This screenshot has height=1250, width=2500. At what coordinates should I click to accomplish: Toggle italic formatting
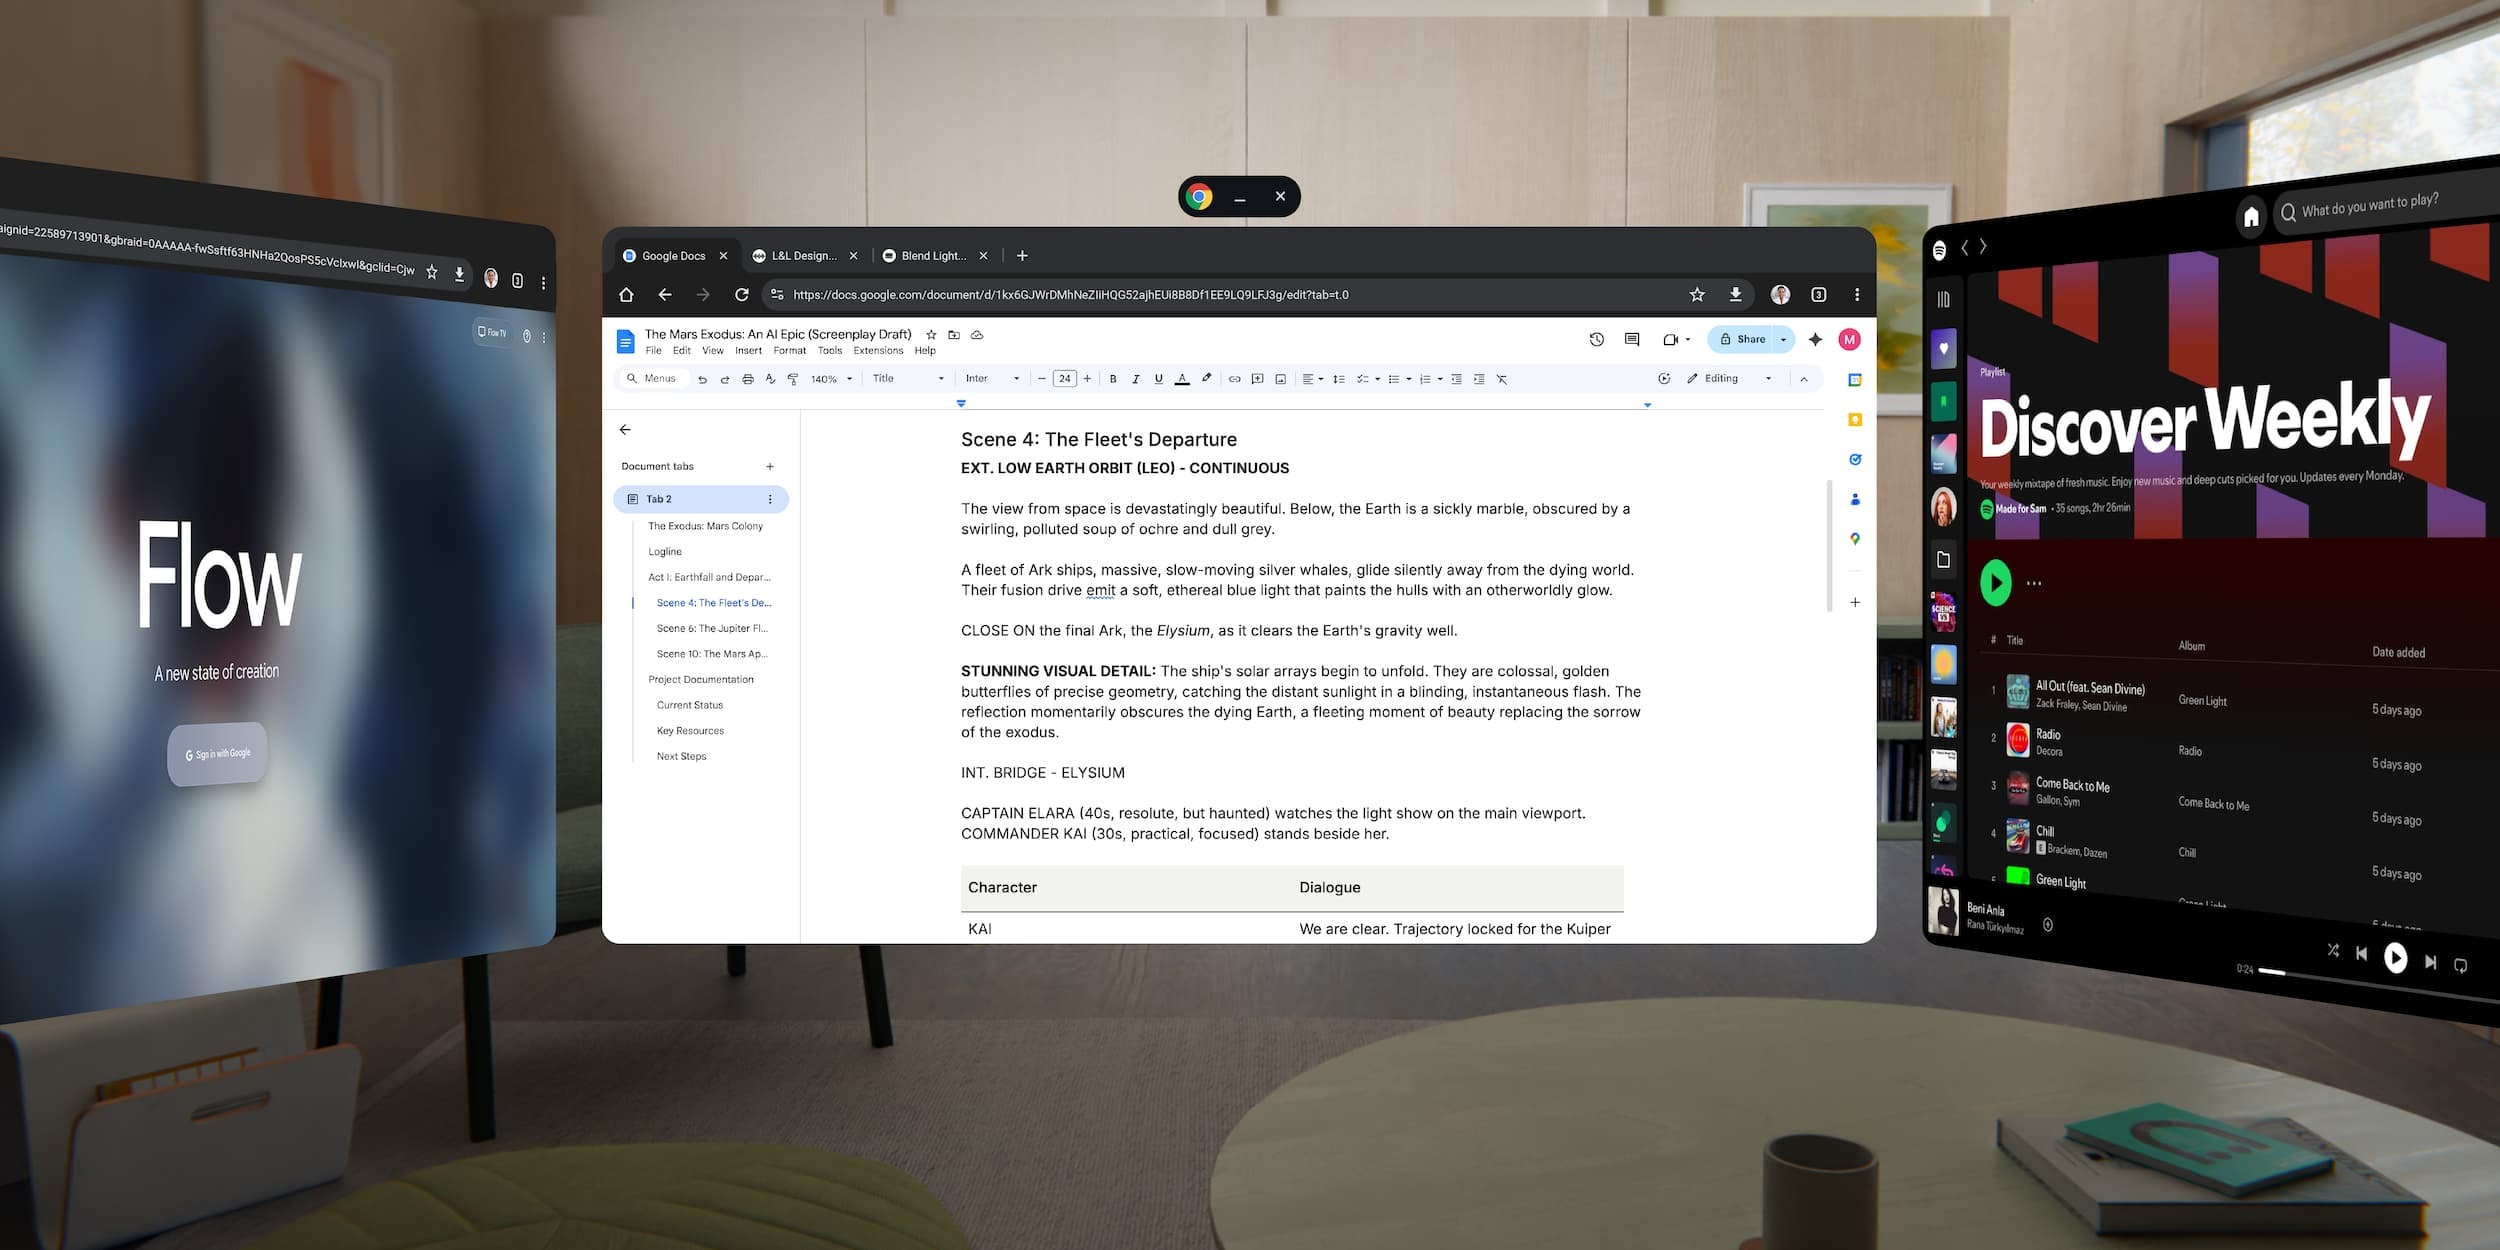1136,379
